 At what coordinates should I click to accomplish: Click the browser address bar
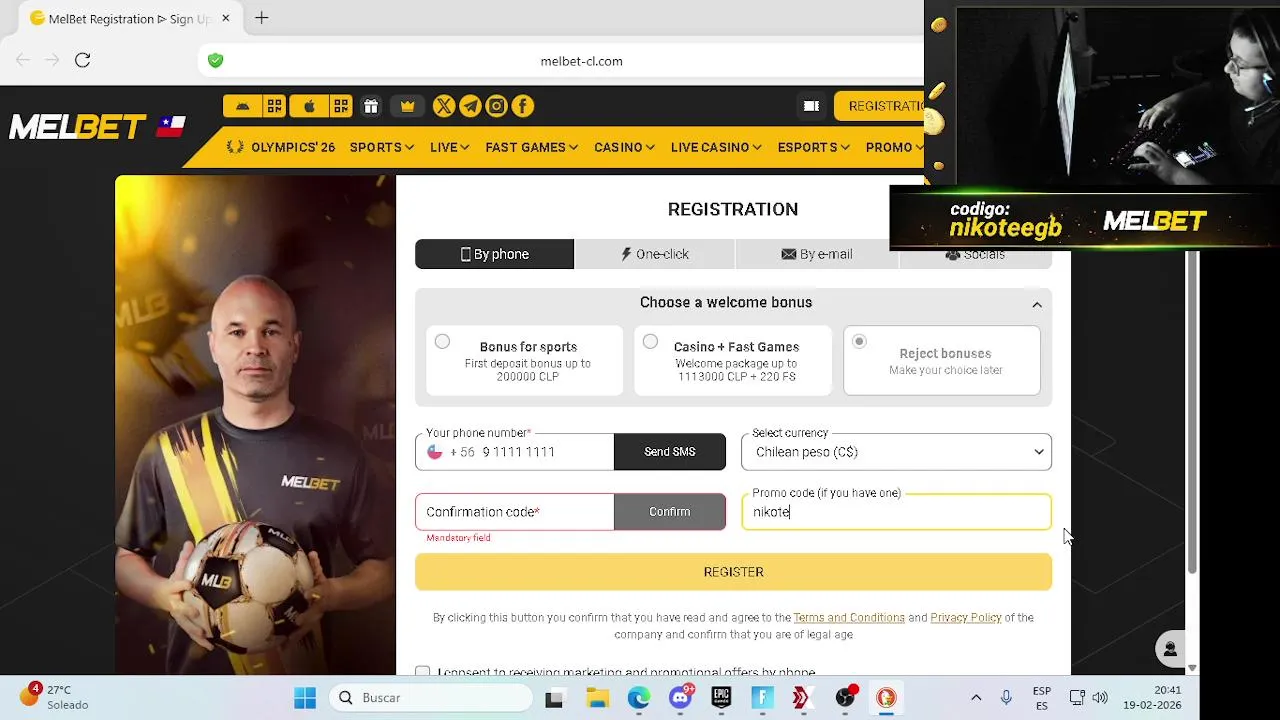581,61
